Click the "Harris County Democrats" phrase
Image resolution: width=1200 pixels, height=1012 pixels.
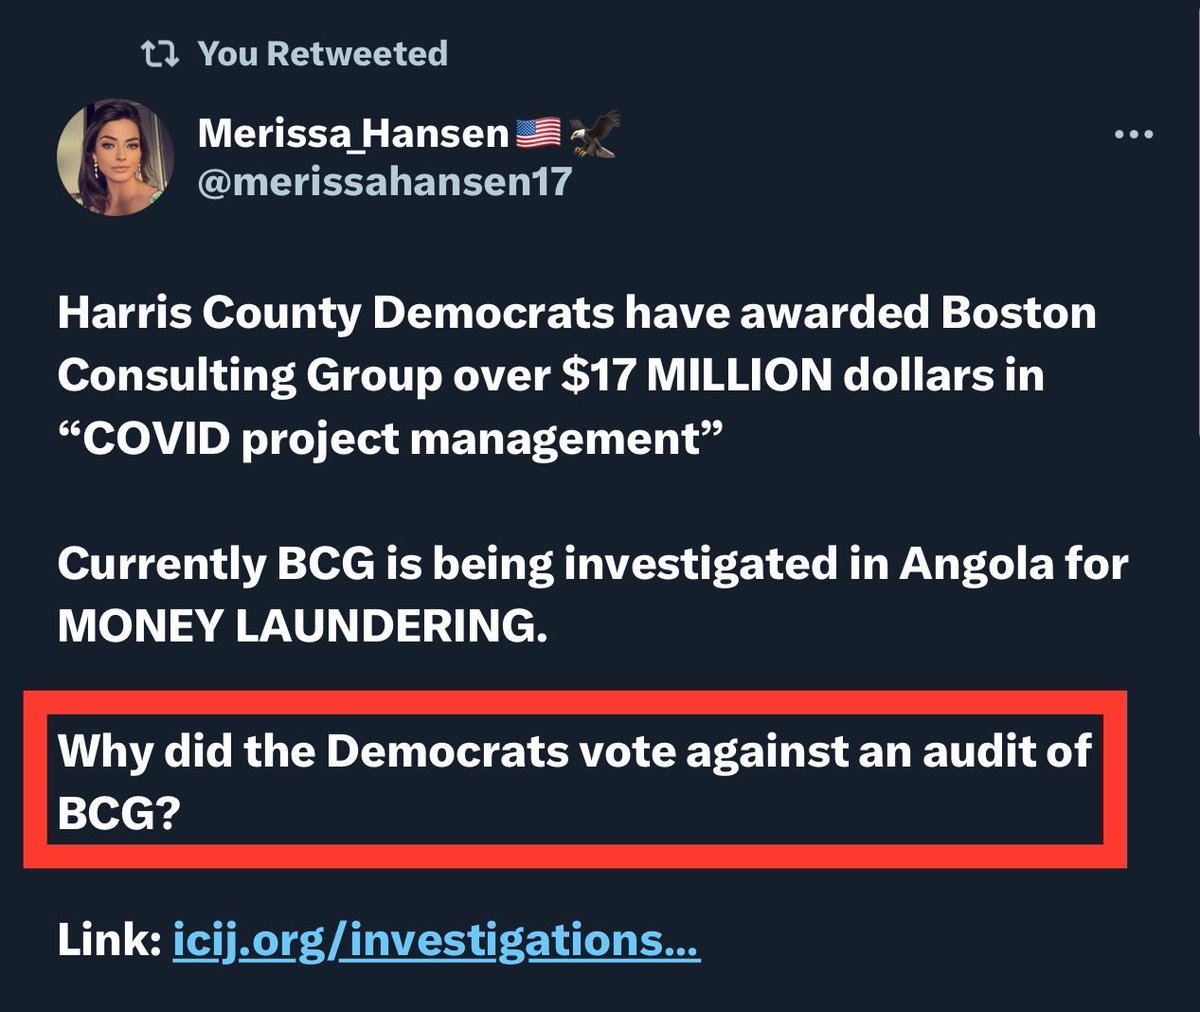(335, 314)
